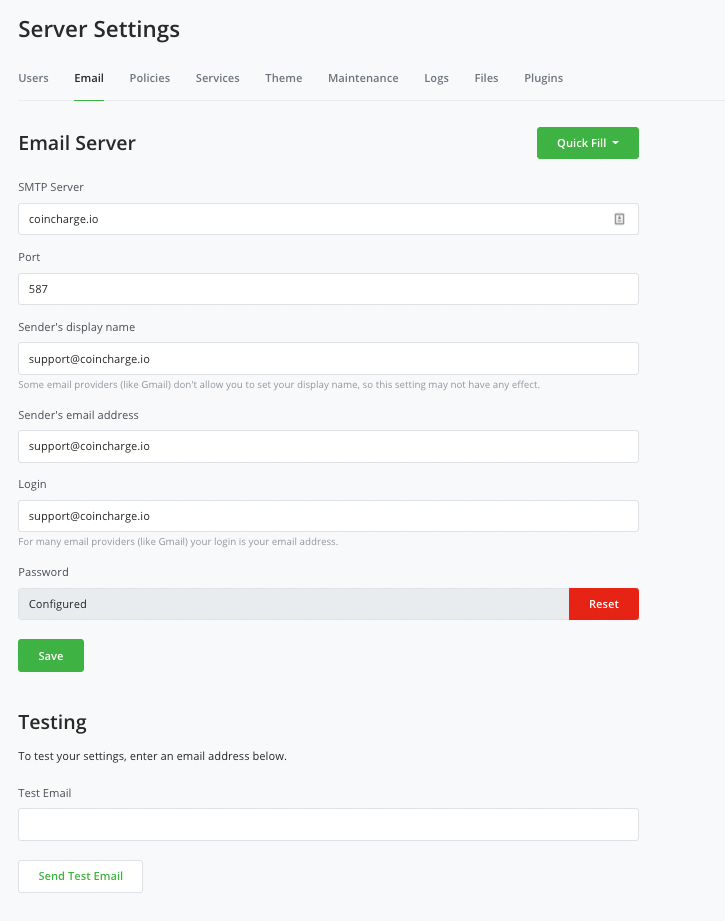Click the Sender's email address field
Image resolution: width=725 pixels, height=921 pixels.
point(328,446)
